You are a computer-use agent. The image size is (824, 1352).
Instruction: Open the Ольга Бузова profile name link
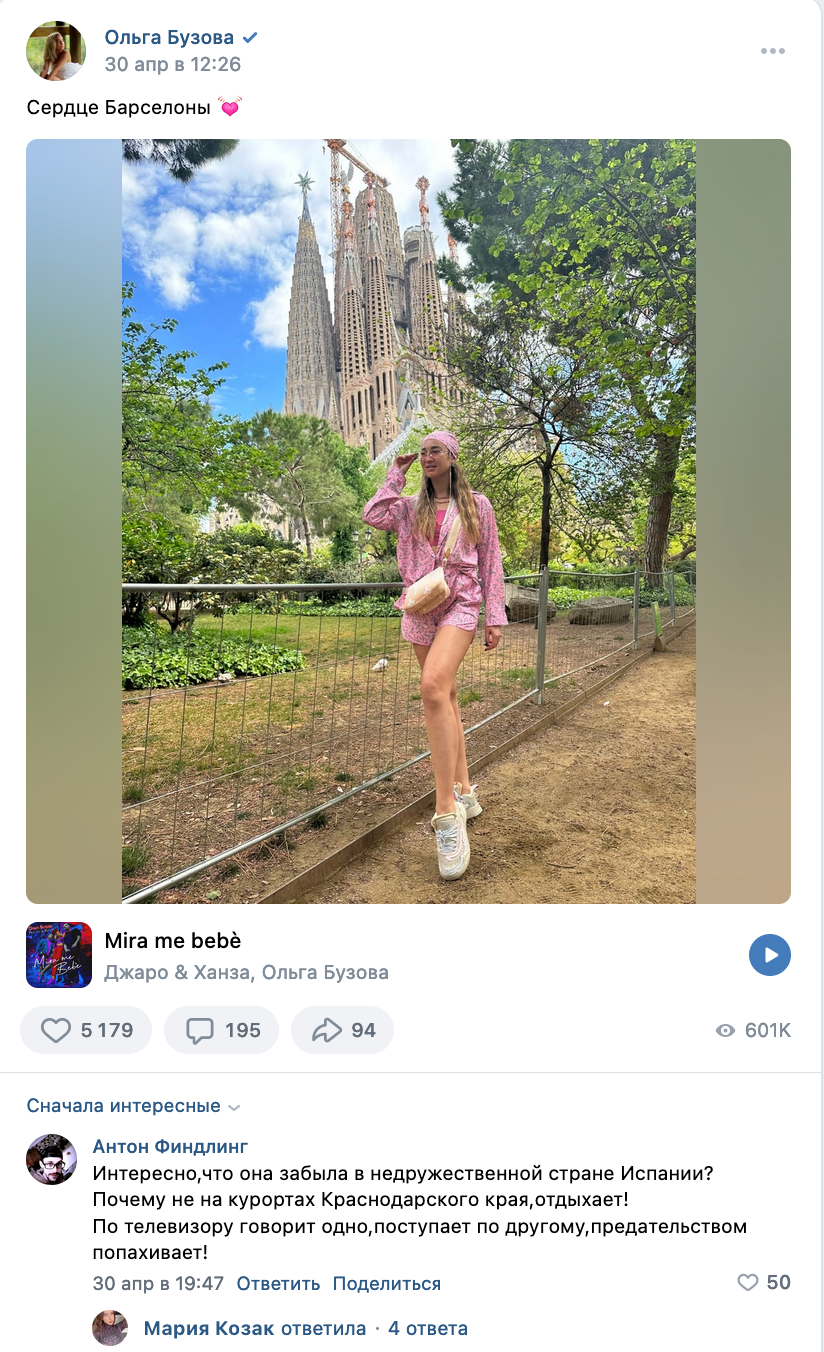[x=169, y=38]
